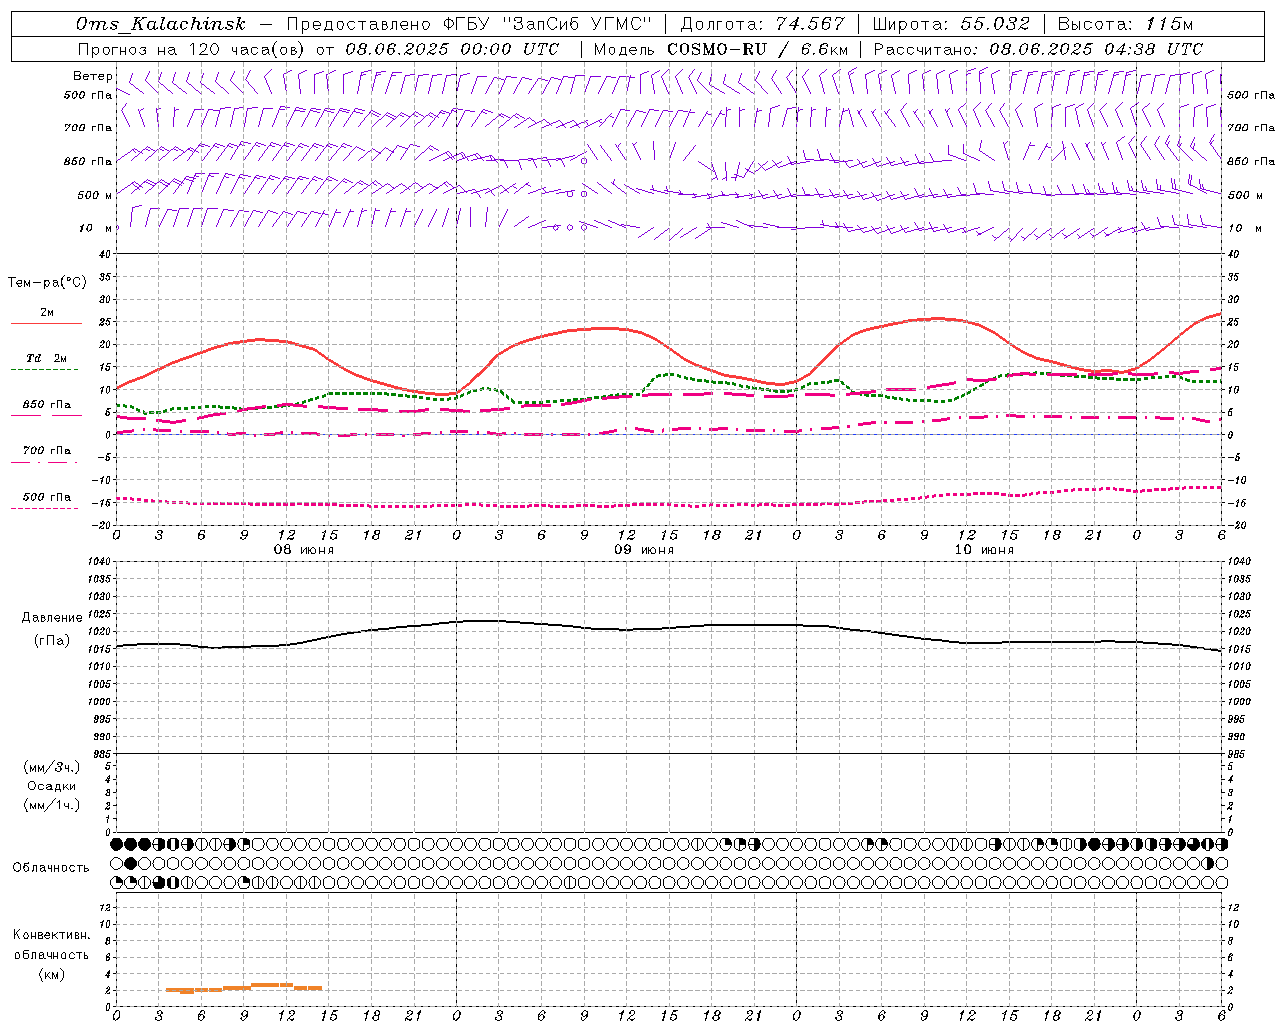This screenshot has height=1024, width=1280.
Task: Click the dashed legend line under 'Td 2м'
Action: pyautogui.click(x=44, y=369)
